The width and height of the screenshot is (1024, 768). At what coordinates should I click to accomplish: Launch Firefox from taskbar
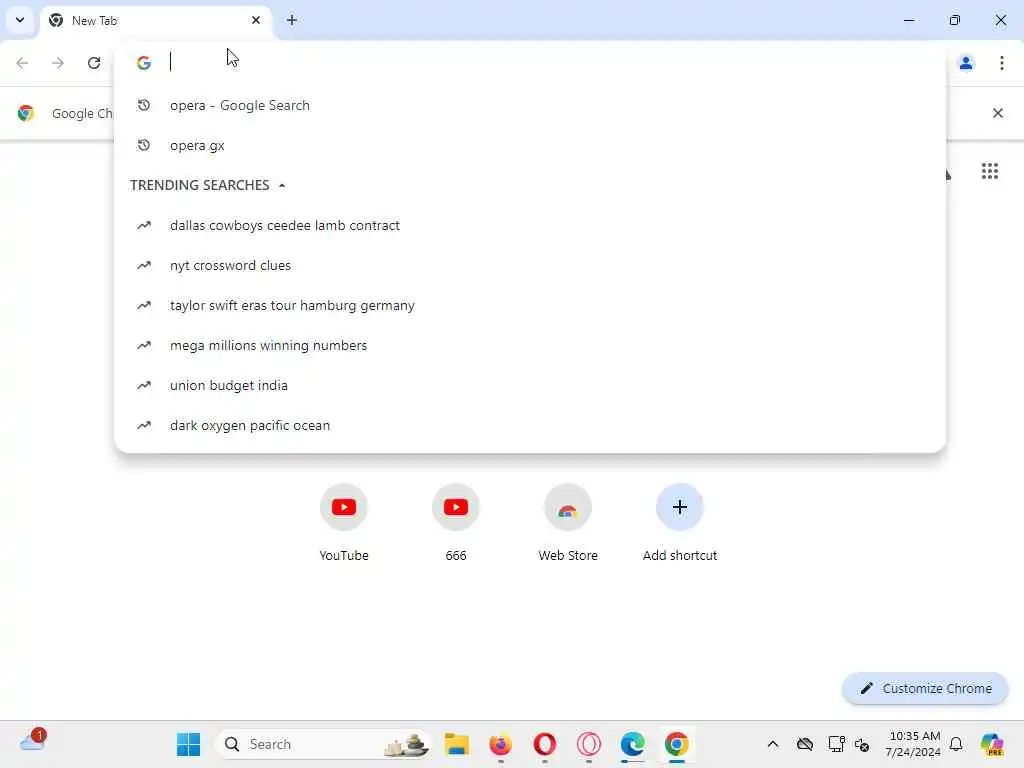click(x=500, y=744)
